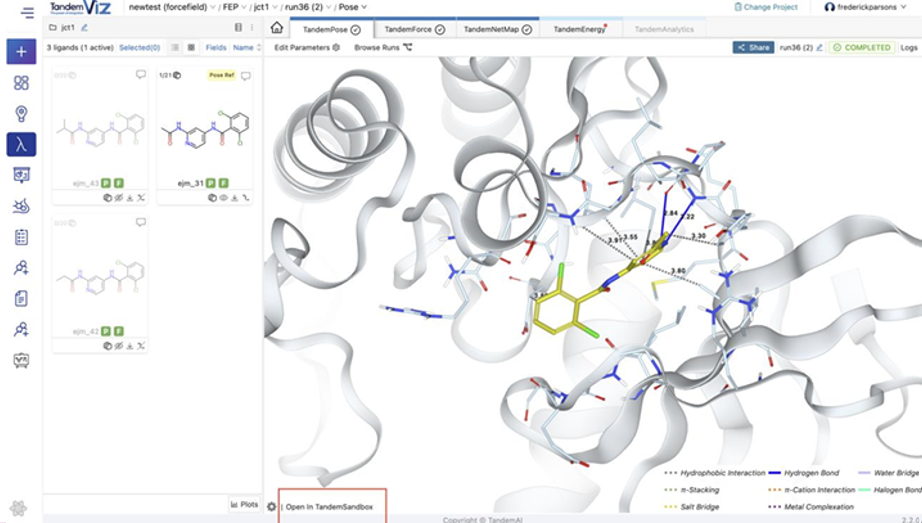Switch to the TandemForce tab
The image size is (922, 523).
(415, 29)
